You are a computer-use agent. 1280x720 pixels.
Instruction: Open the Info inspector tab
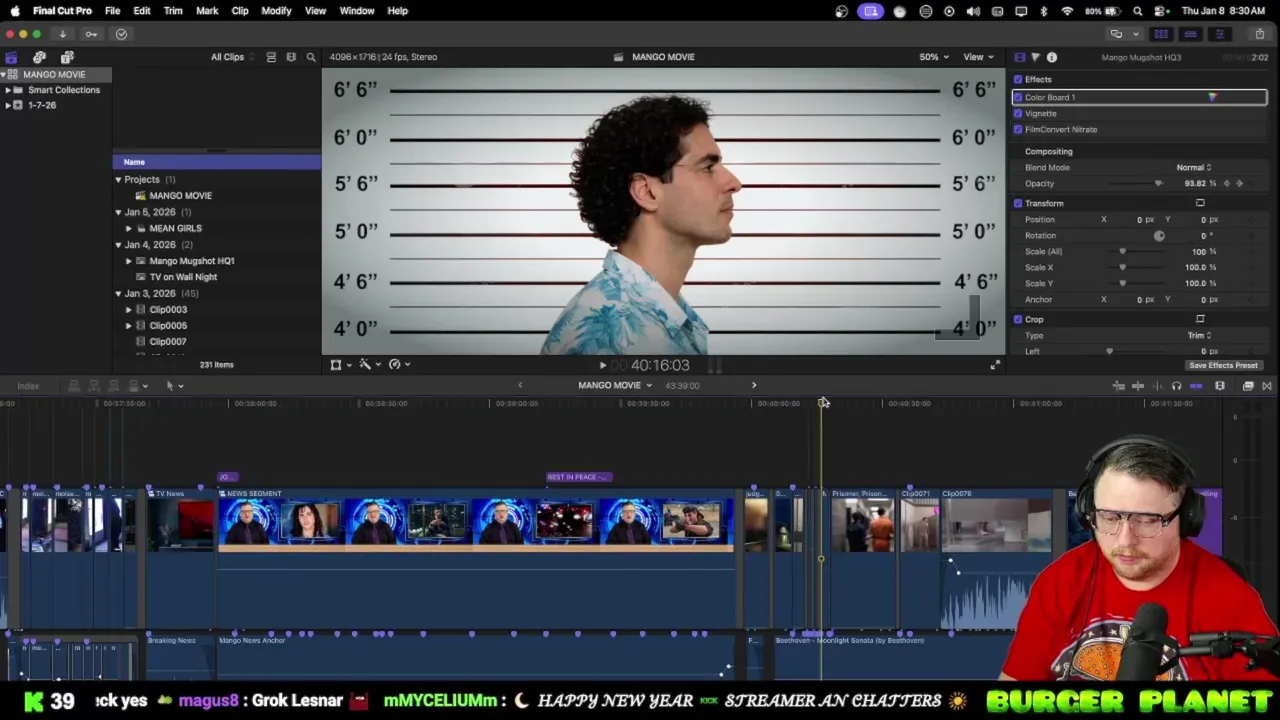pos(1051,57)
